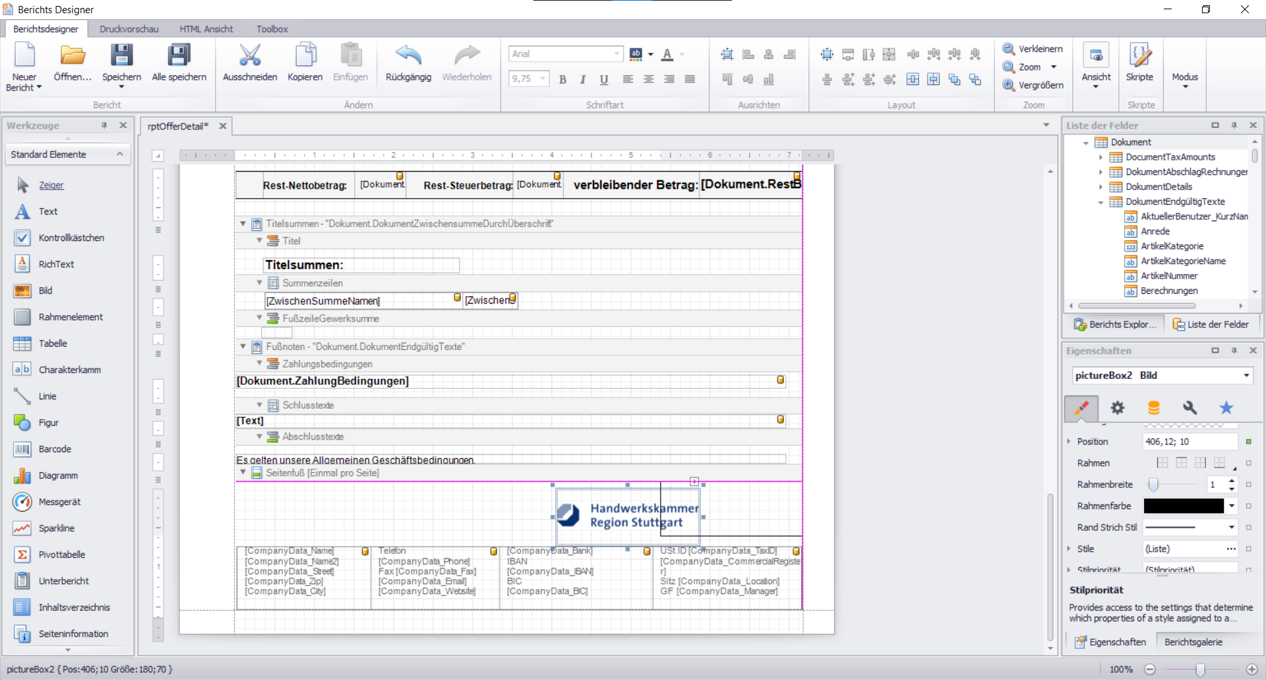Open the HTML Ansicht tab
1266x680 pixels.
point(206,29)
